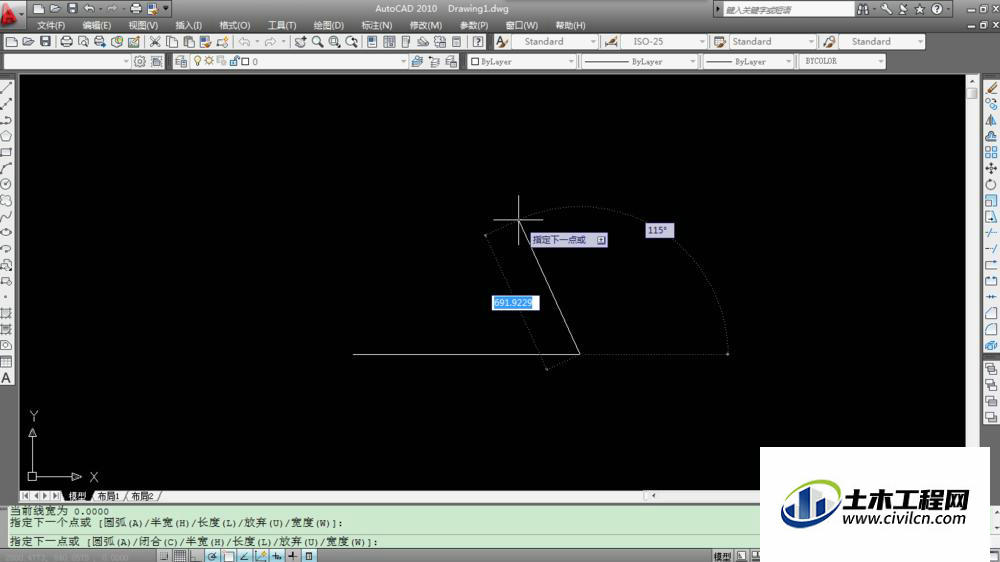Viewport: 1000px width, 562px height.
Task: Select the Line draw tool
Action: click(x=6, y=87)
